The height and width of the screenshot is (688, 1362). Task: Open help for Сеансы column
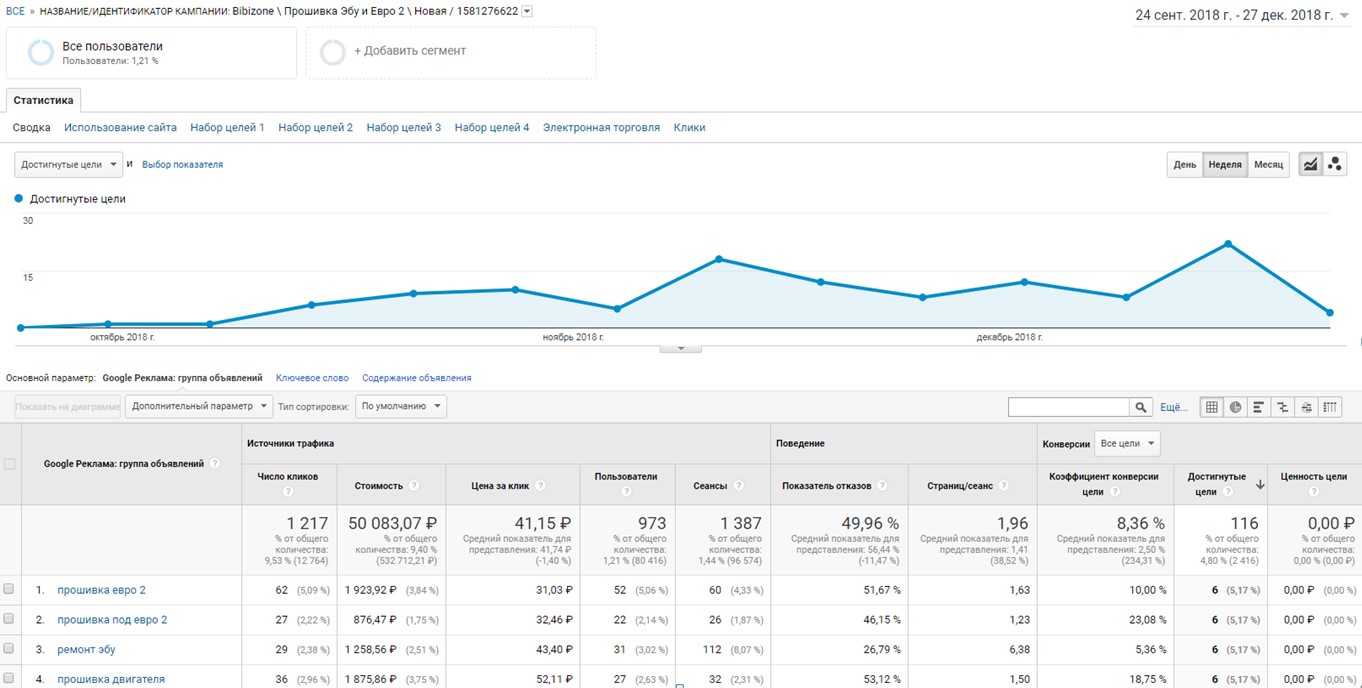(738, 486)
